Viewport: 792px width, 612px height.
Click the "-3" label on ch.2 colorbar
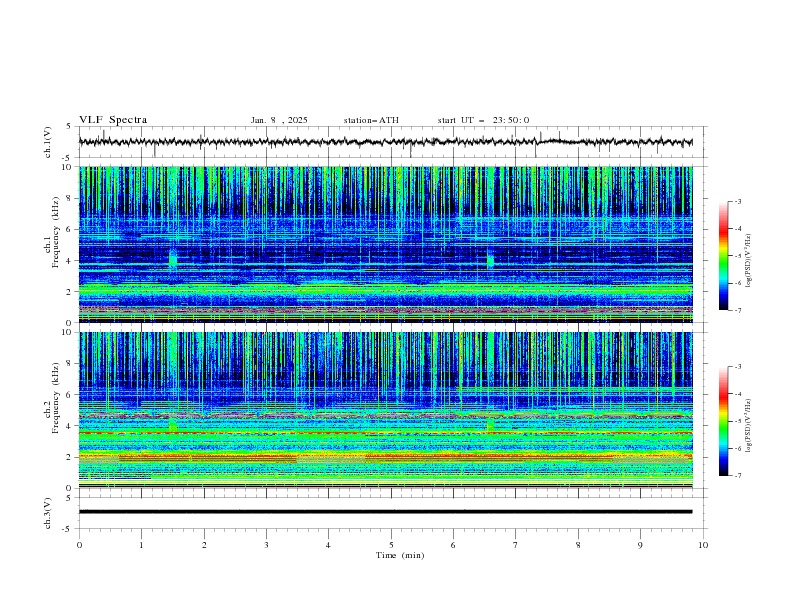737,367
